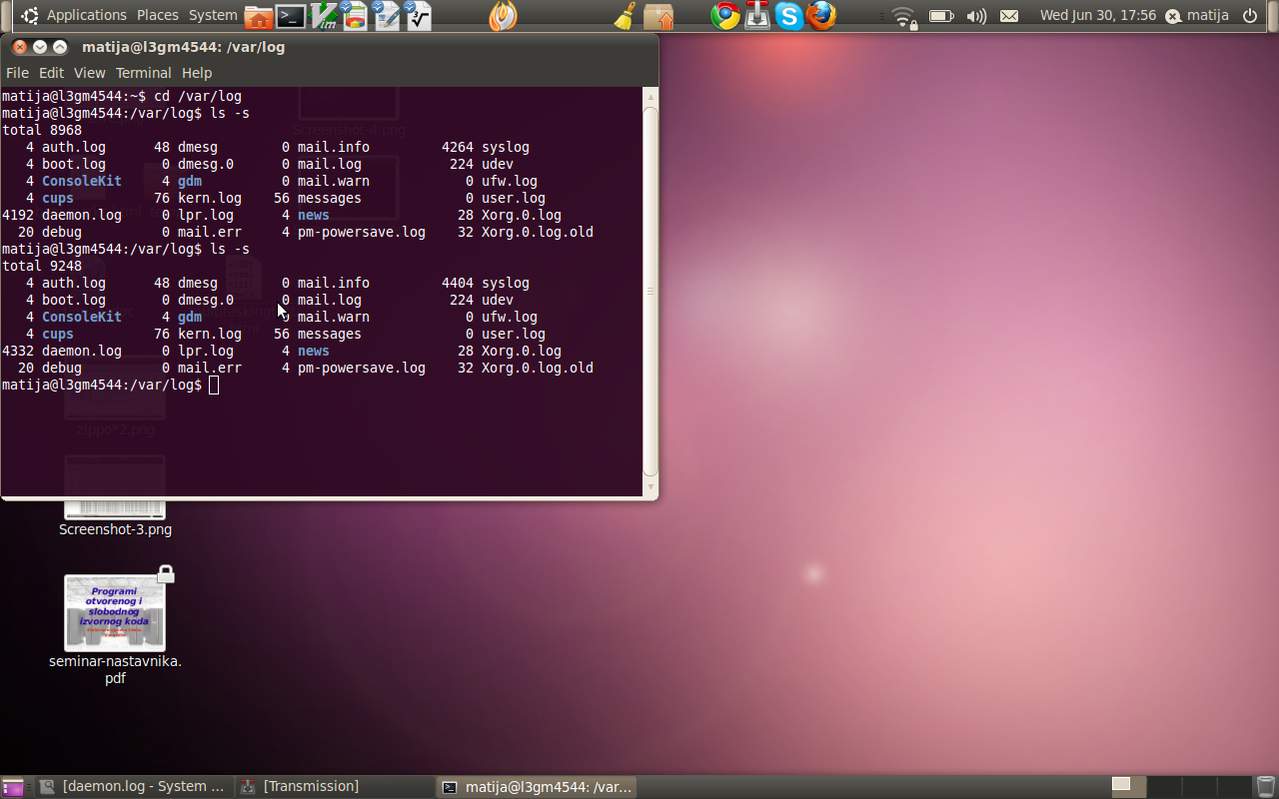Open the Applications menu

(86, 15)
